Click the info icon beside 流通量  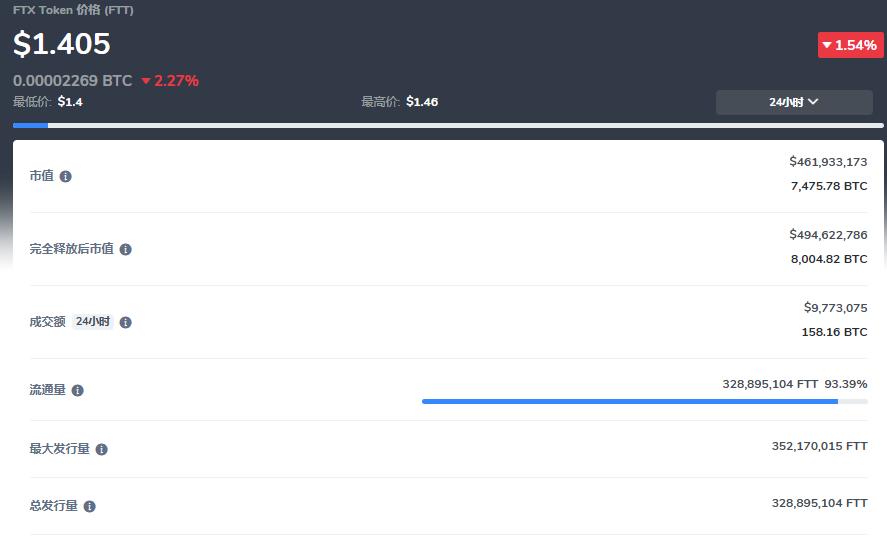[x=78, y=390]
